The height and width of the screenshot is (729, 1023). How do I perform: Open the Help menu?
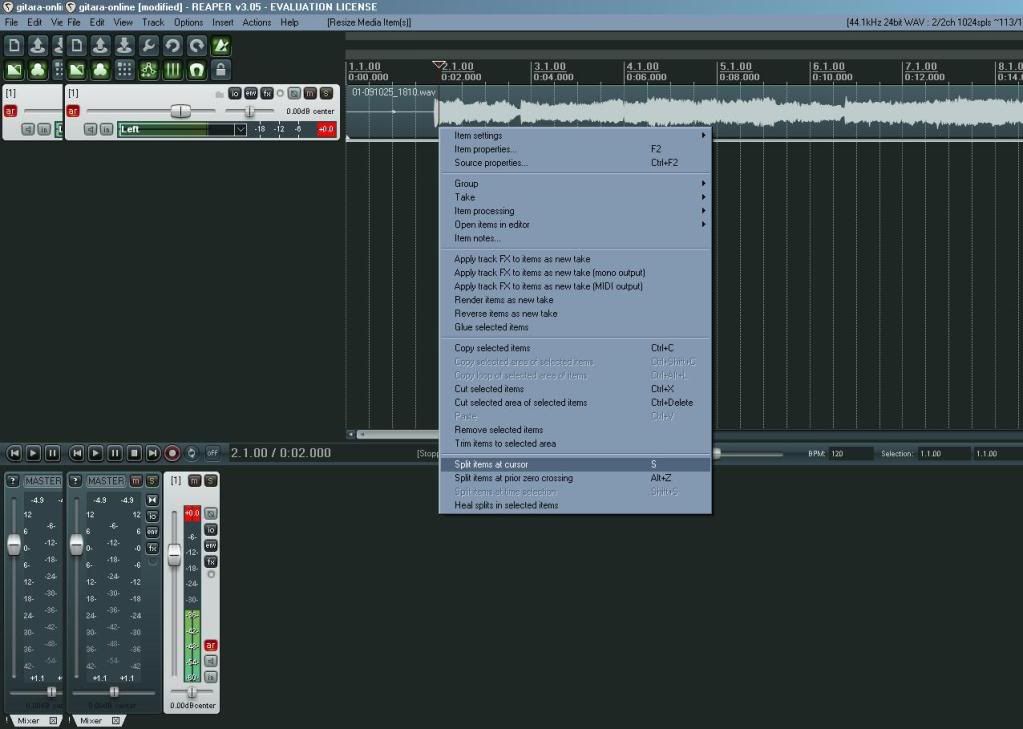[x=289, y=22]
